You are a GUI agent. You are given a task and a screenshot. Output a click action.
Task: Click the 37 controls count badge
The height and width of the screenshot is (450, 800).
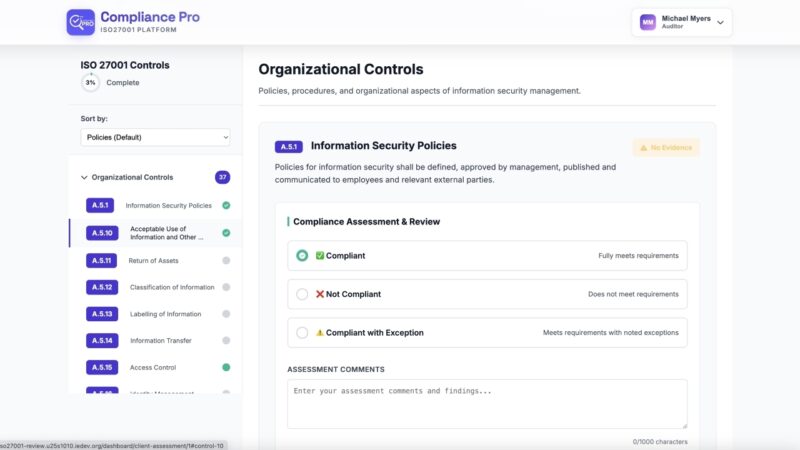[x=222, y=178]
